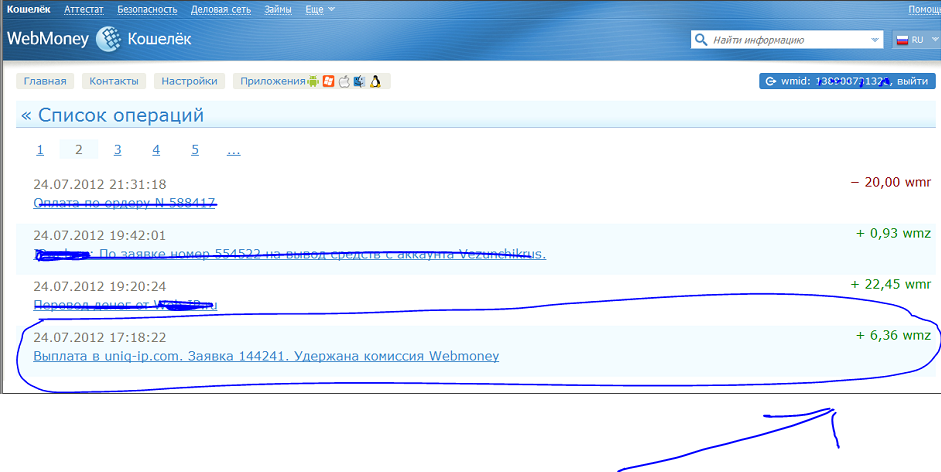Click the выйти logout button

click(x=913, y=81)
